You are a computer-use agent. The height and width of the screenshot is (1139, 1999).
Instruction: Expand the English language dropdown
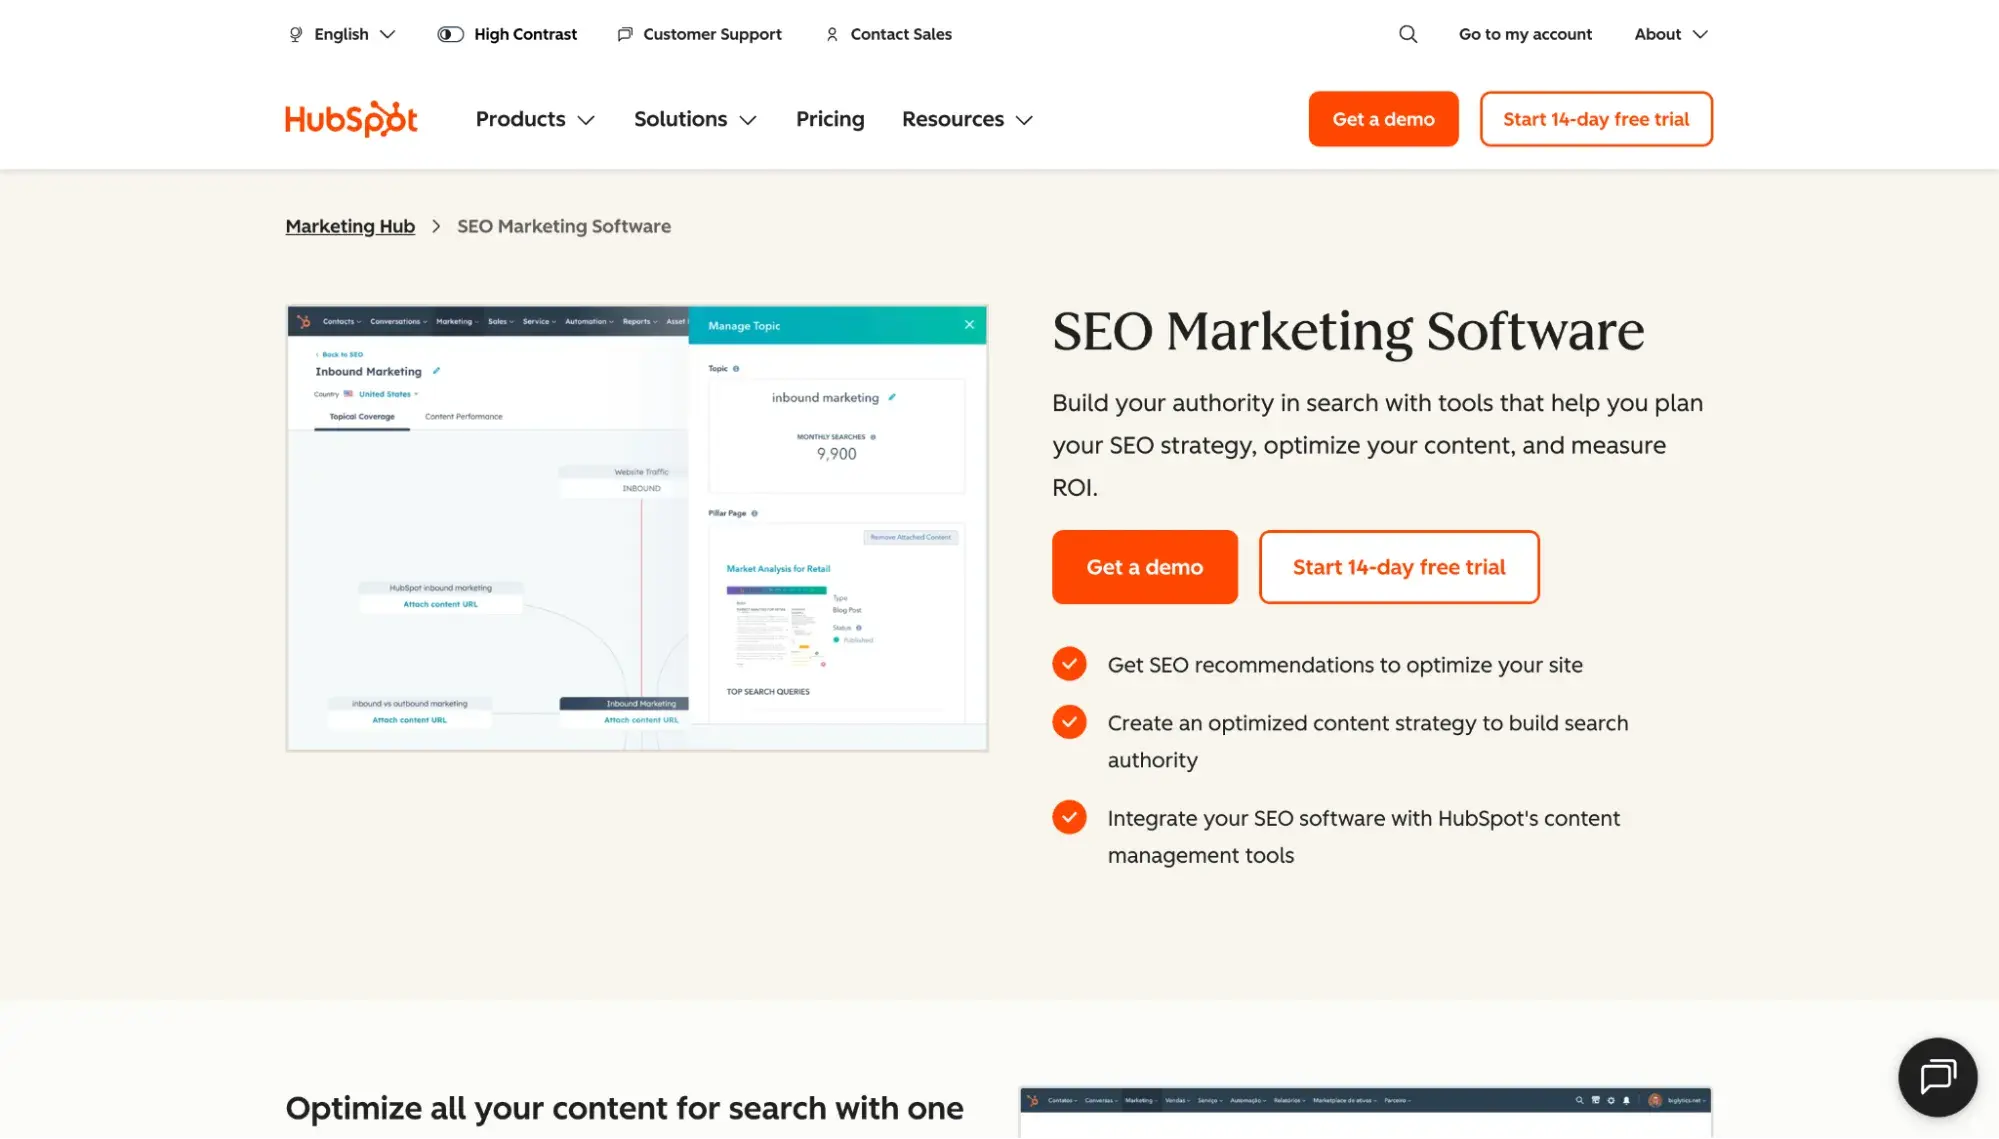point(342,34)
